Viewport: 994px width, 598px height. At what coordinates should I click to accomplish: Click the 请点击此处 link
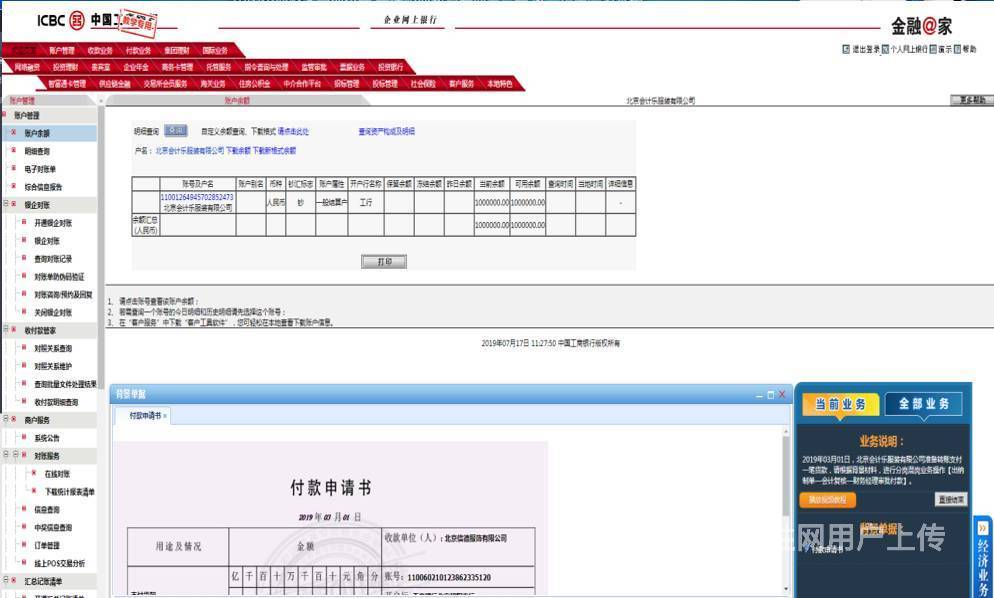(294, 131)
